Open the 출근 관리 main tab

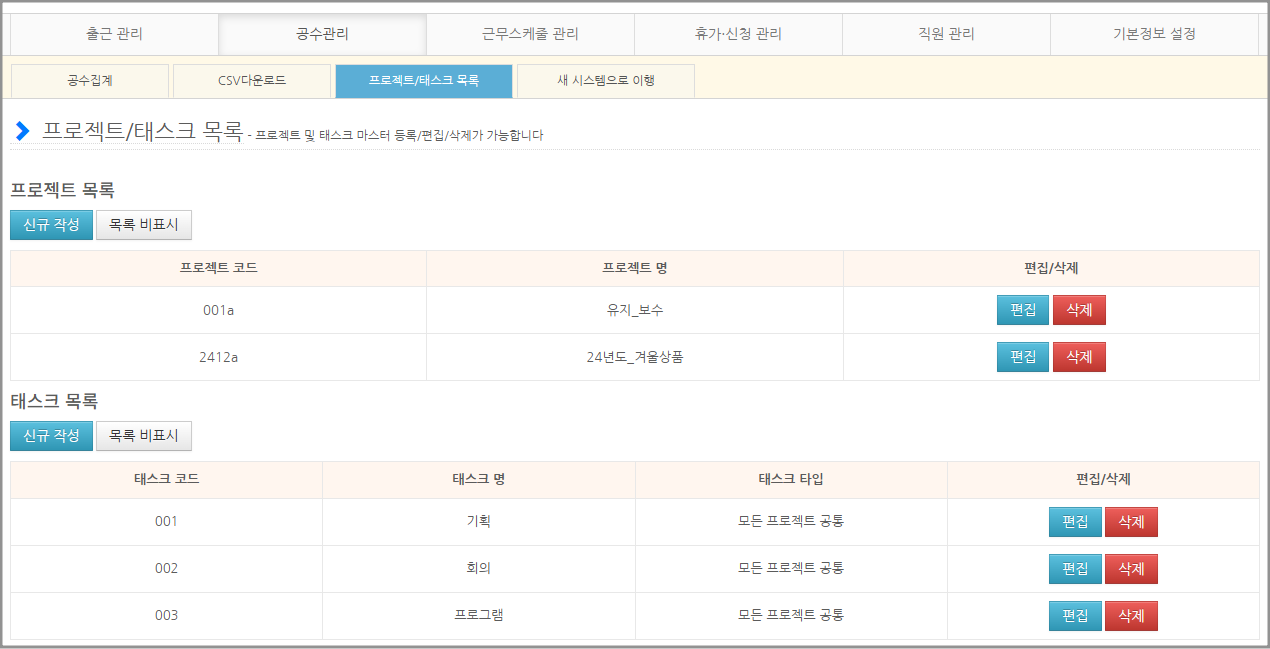pyautogui.click(x=114, y=34)
